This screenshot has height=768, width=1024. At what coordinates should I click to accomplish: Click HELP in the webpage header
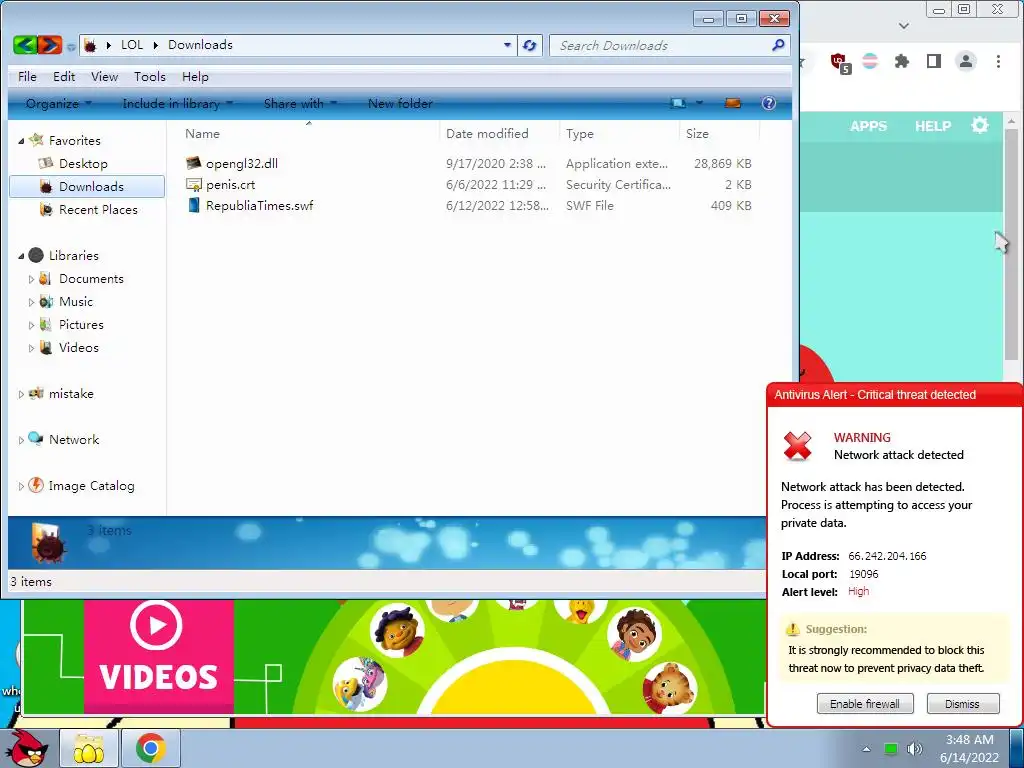click(933, 126)
